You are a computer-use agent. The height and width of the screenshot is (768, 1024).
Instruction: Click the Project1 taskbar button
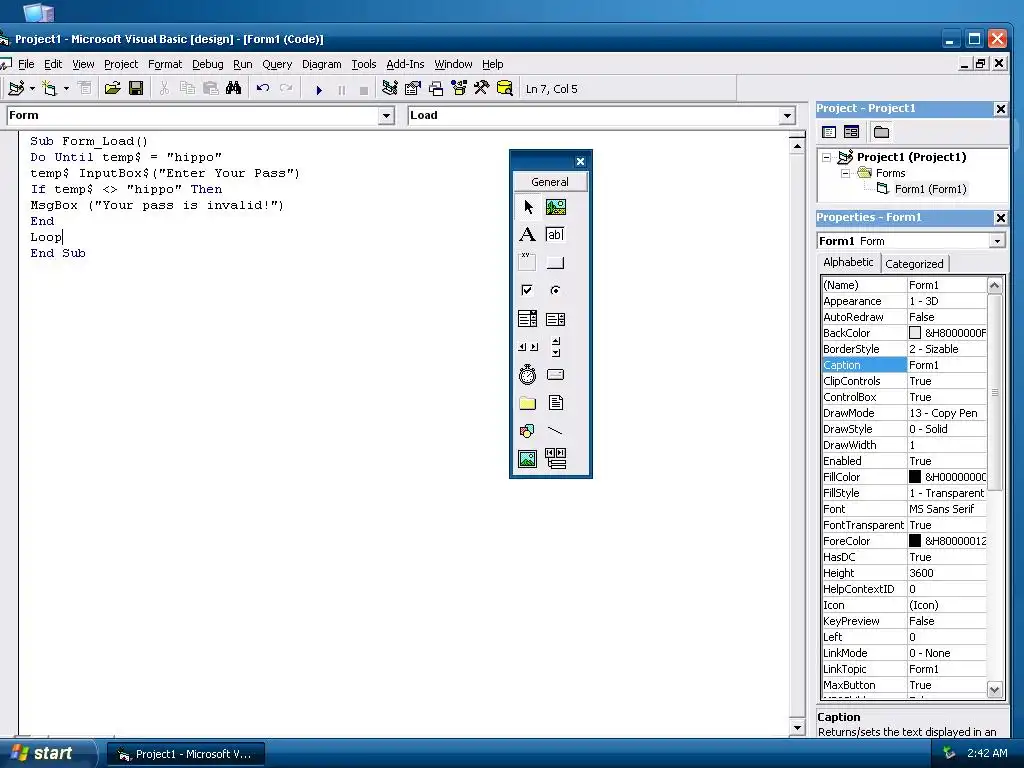(x=186, y=754)
